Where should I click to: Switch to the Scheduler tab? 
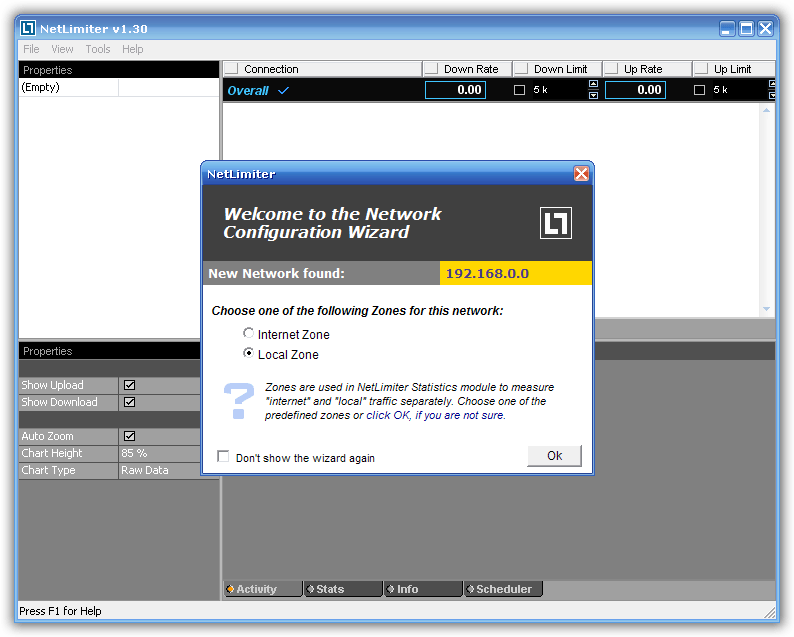click(x=504, y=589)
